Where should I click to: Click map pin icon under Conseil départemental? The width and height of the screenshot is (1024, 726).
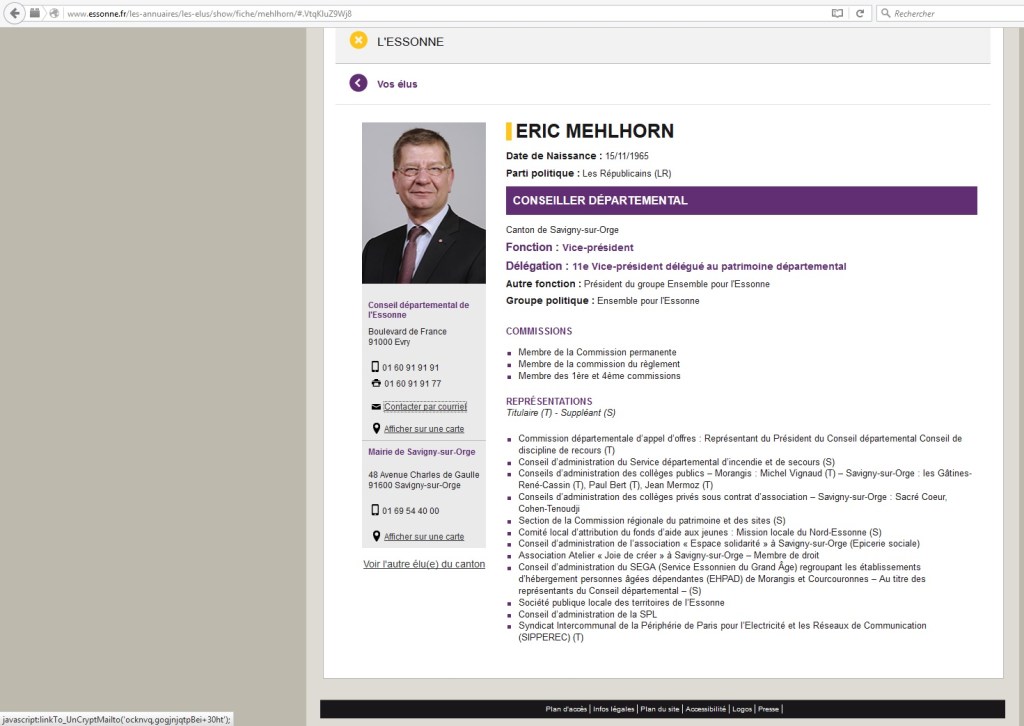coord(375,429)
